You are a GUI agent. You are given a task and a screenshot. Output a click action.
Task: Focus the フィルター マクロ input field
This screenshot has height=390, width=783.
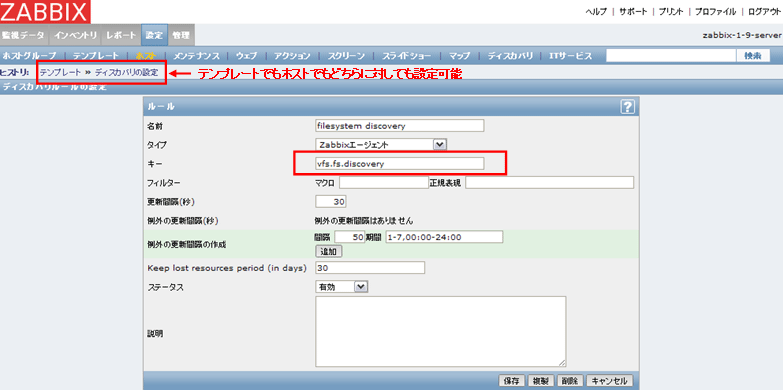coord(384,182)
